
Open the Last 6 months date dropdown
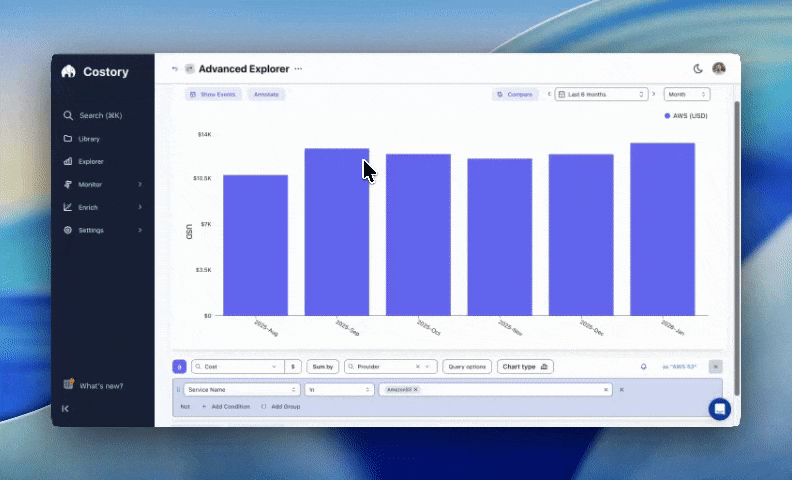pyautogui.click(x=601, y=94)
